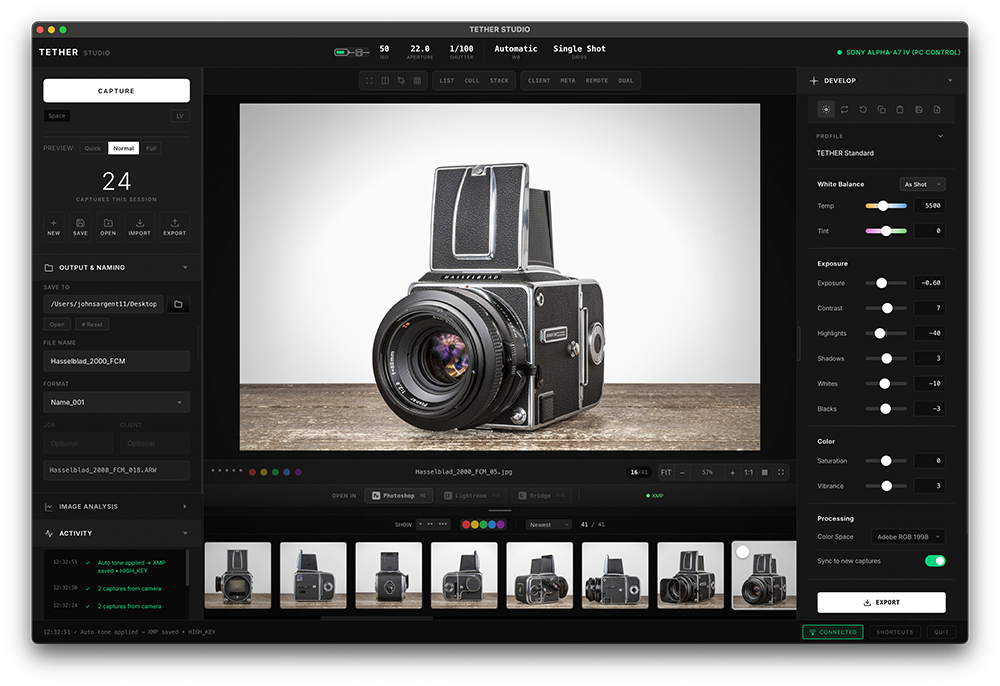Click the Highlights slider handle
Screen dimensions: 1000x686
(x=880, y=333)
